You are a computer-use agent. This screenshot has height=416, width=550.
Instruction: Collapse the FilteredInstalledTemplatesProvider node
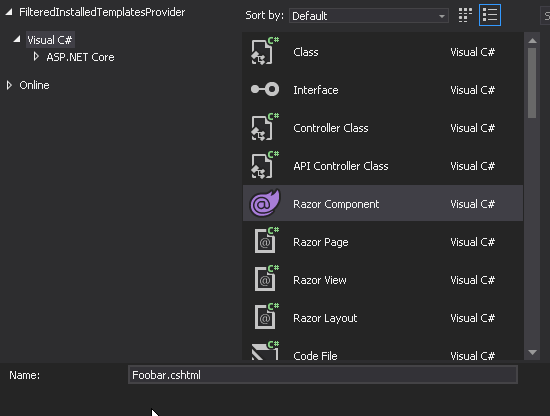pyautogui.click(x=9, y=12)
